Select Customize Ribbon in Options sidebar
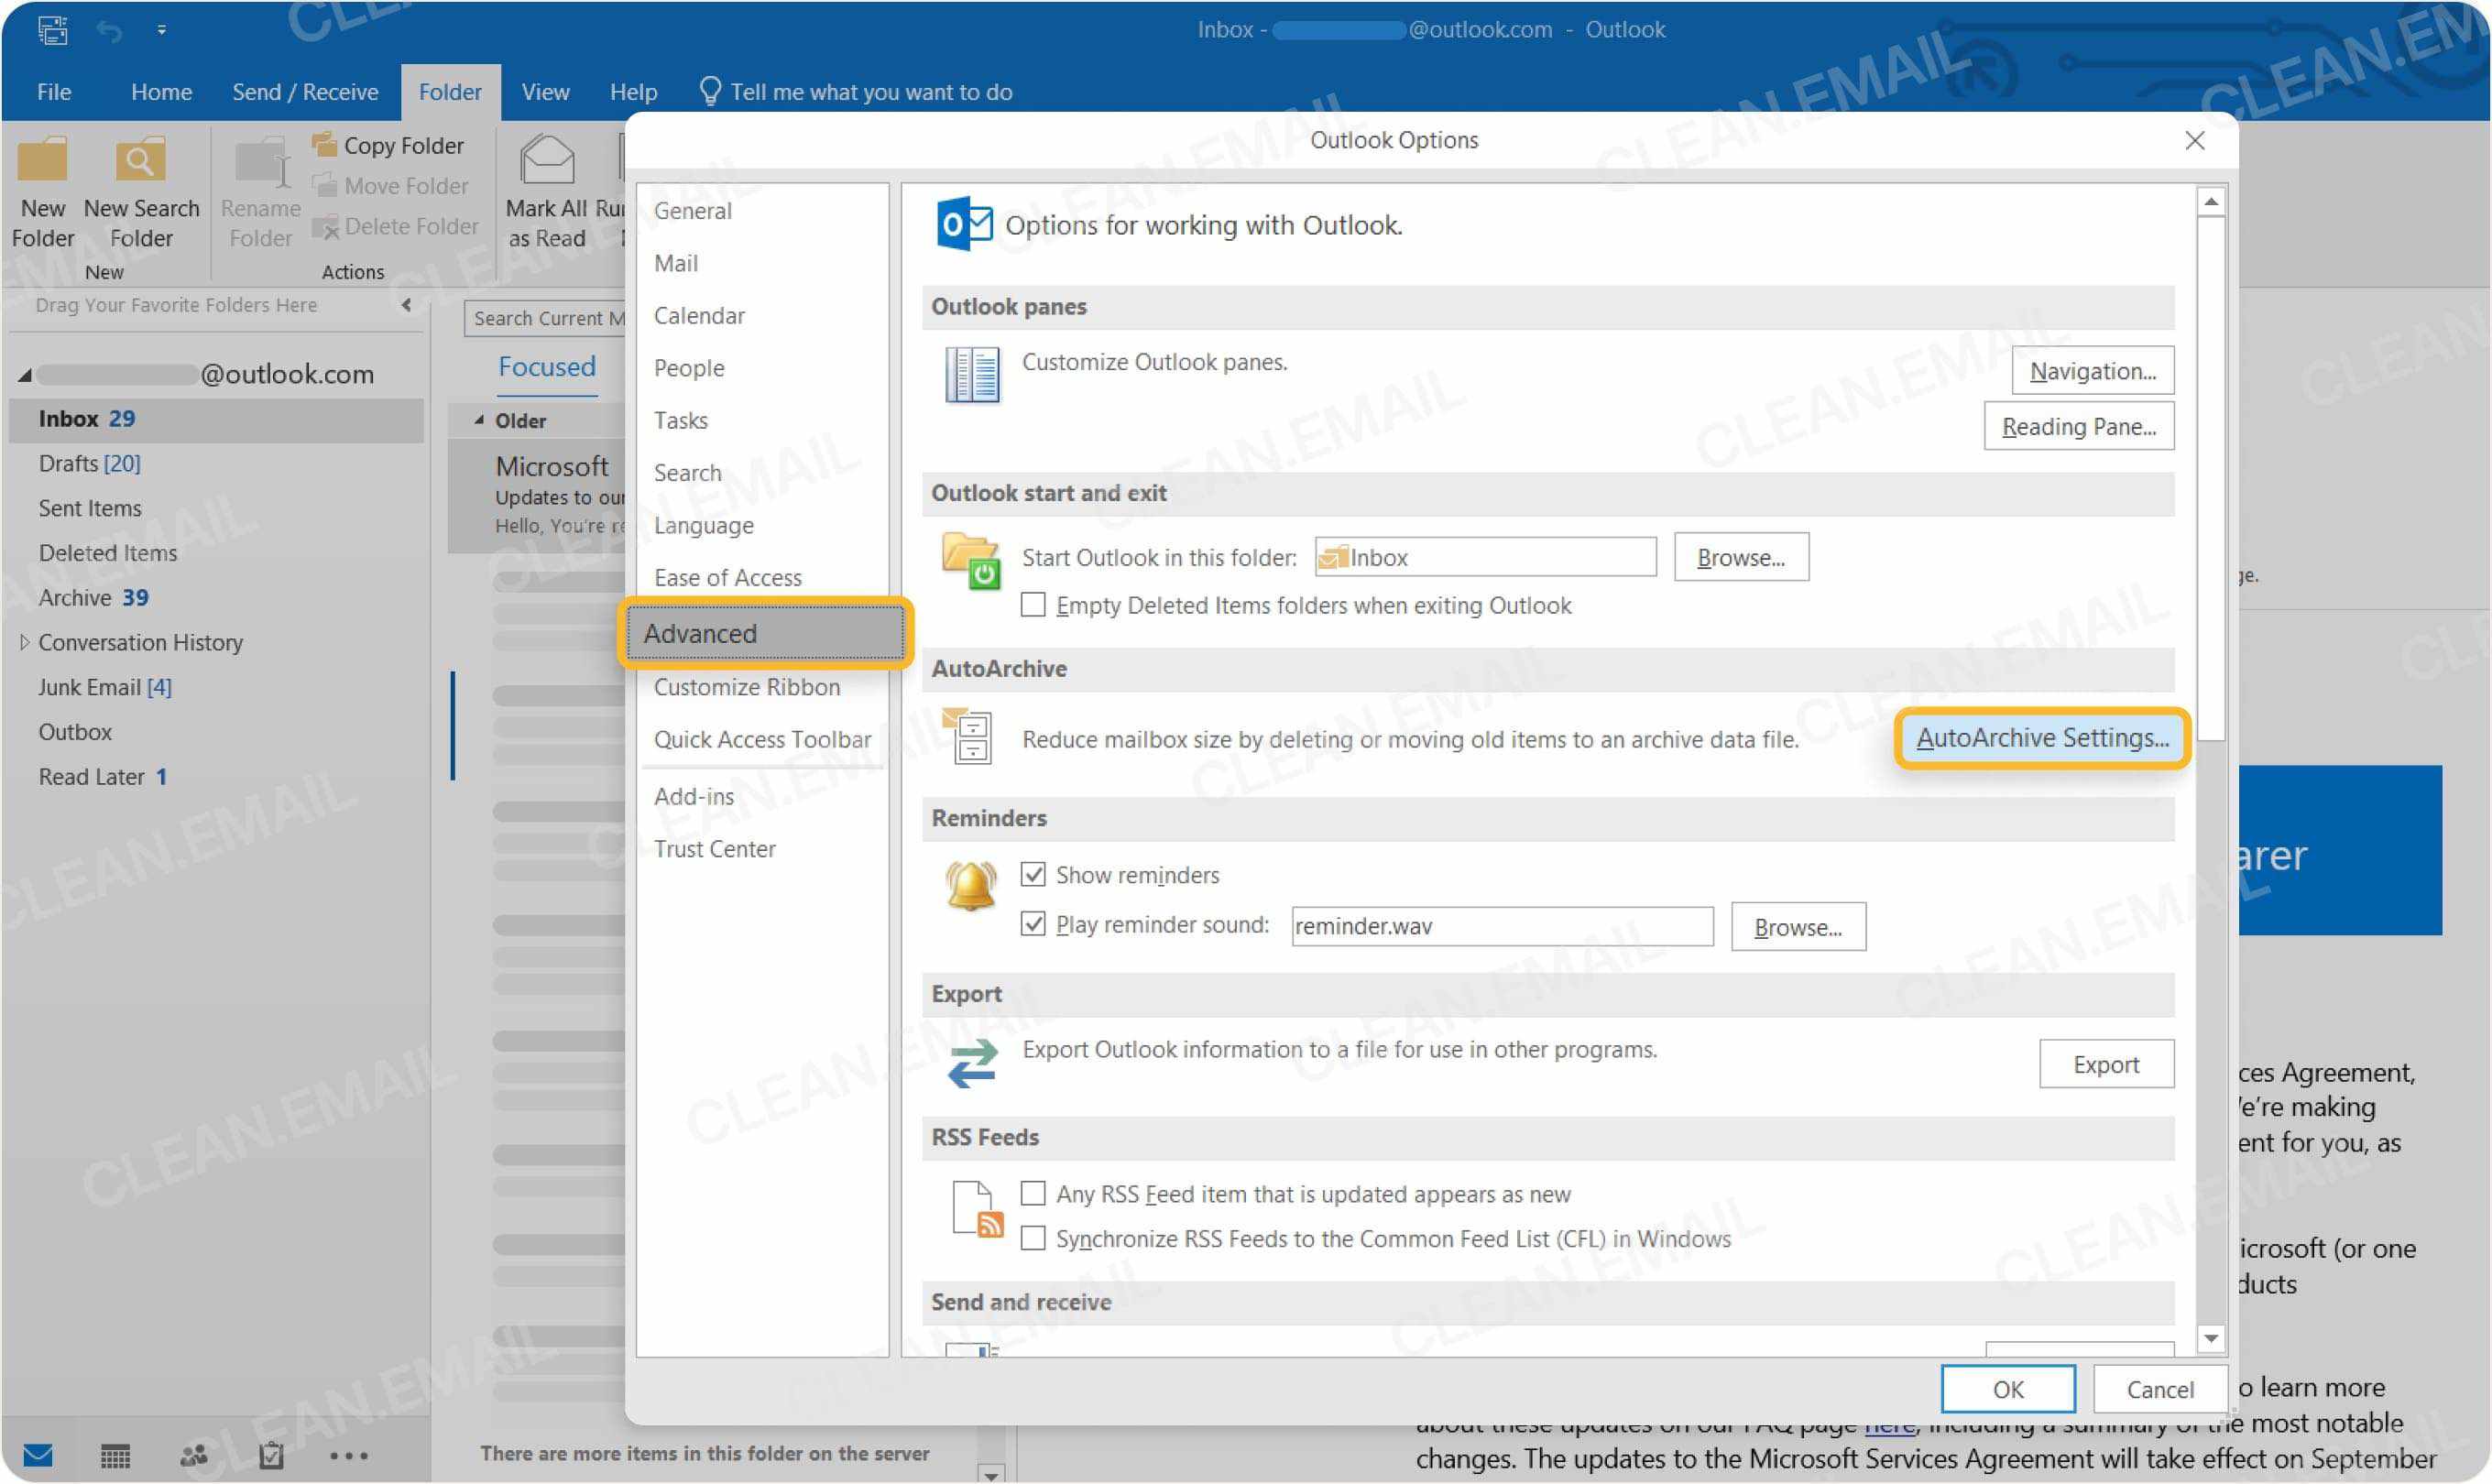 point(746,686)
